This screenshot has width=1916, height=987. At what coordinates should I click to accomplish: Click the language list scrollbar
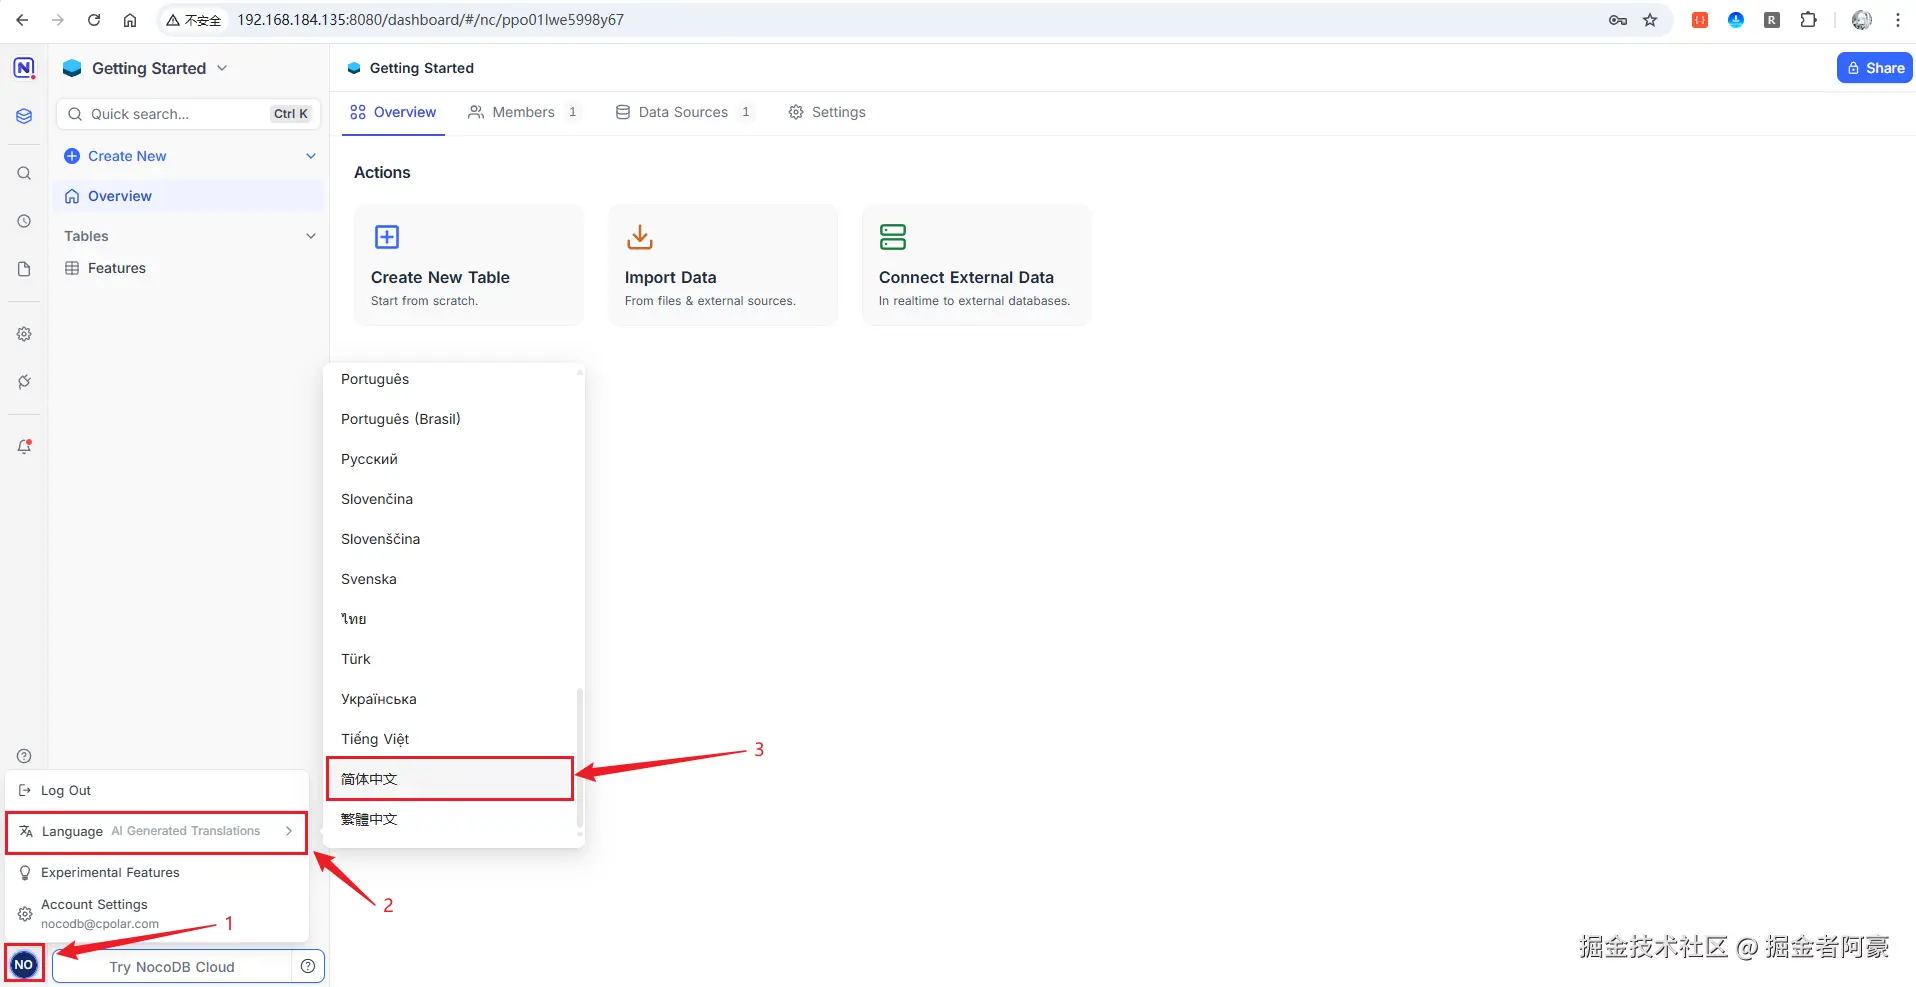click(580, 757)
